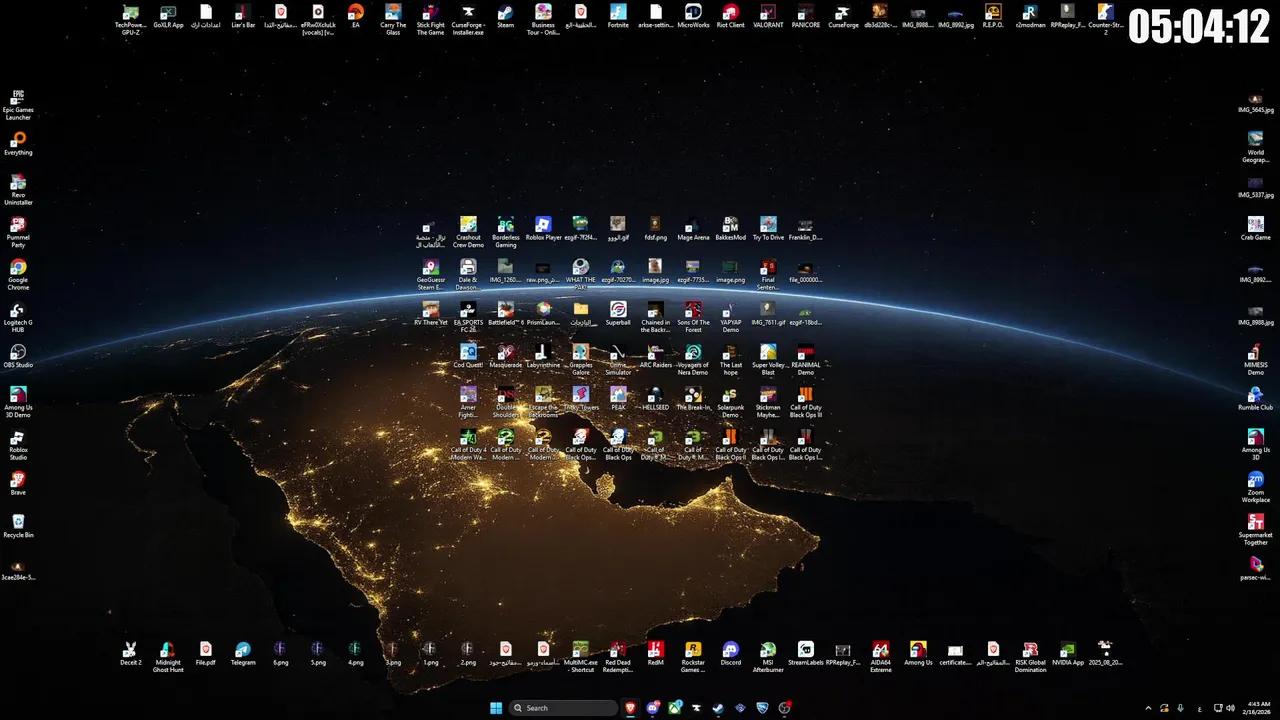Select the HELLSEED shortcut

(x=655, y=399)
